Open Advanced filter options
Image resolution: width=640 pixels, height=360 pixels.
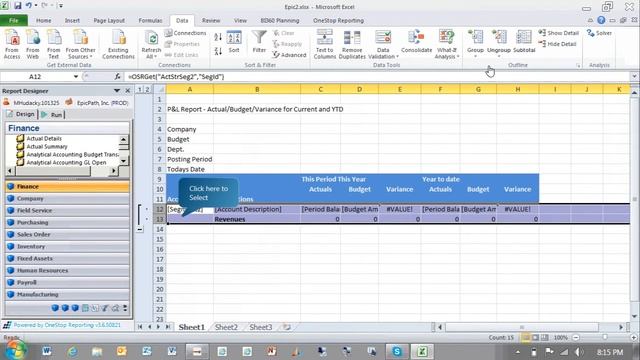289,55
